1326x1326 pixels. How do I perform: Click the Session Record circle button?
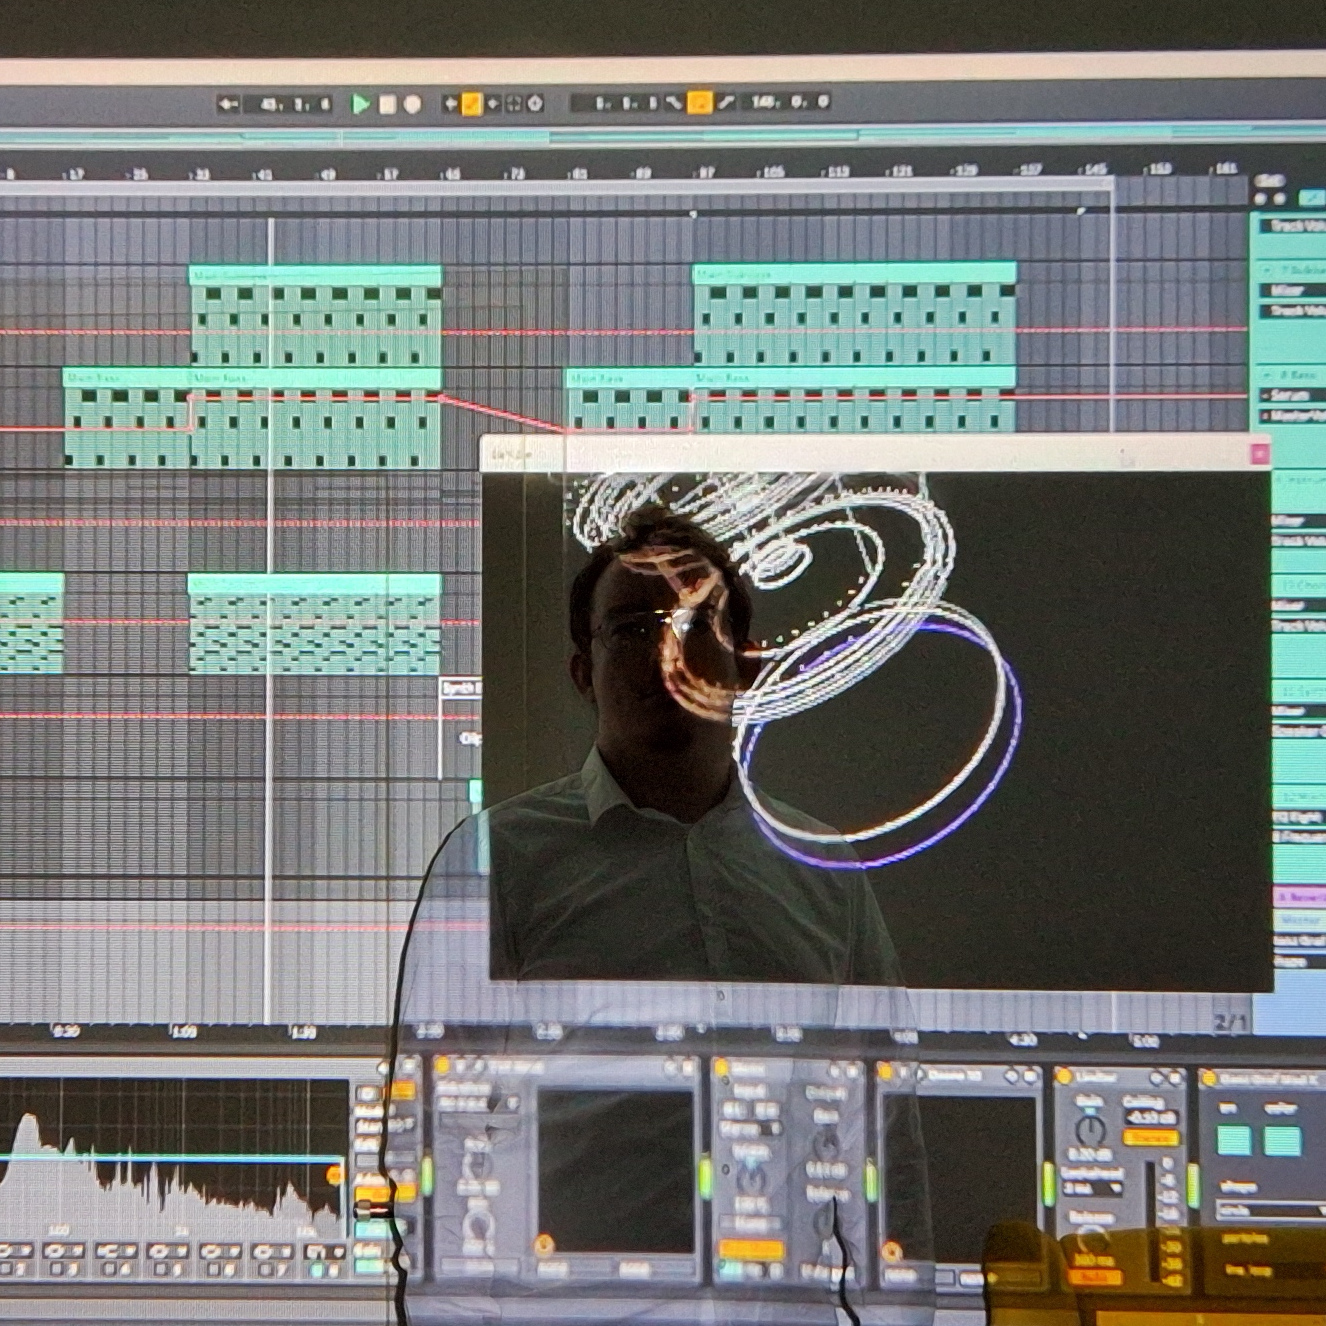[x=535, y=103]
